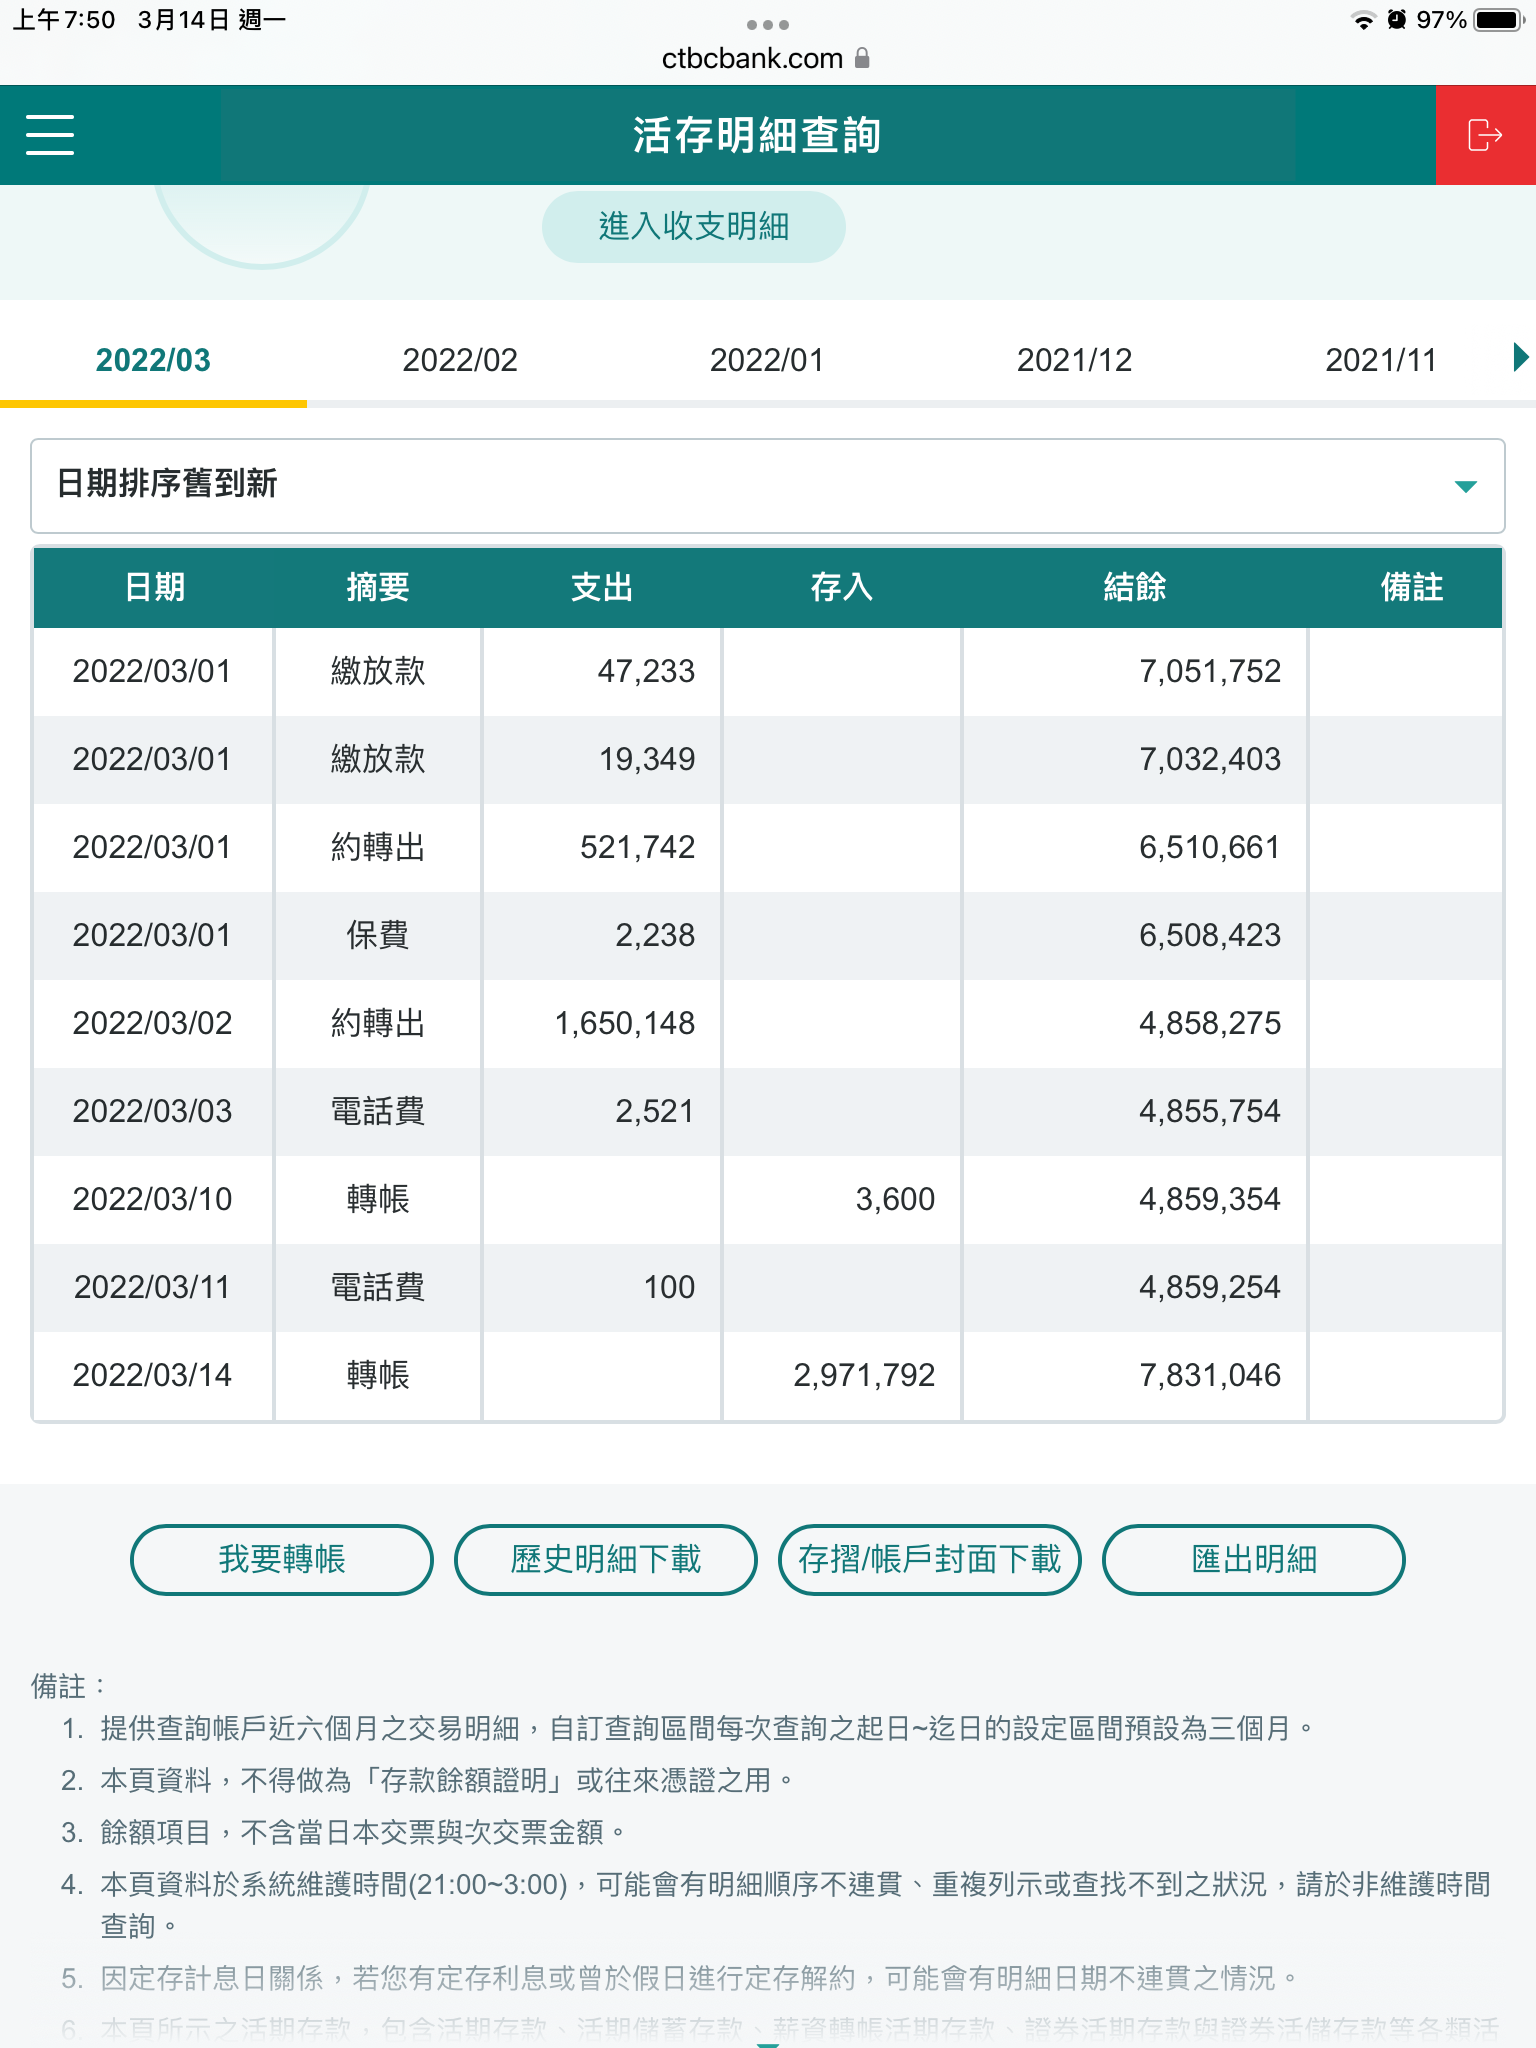Tap the battery status icon
The height and width of the screenshot is (2048, 1536).
click(x=1498, y=20)
